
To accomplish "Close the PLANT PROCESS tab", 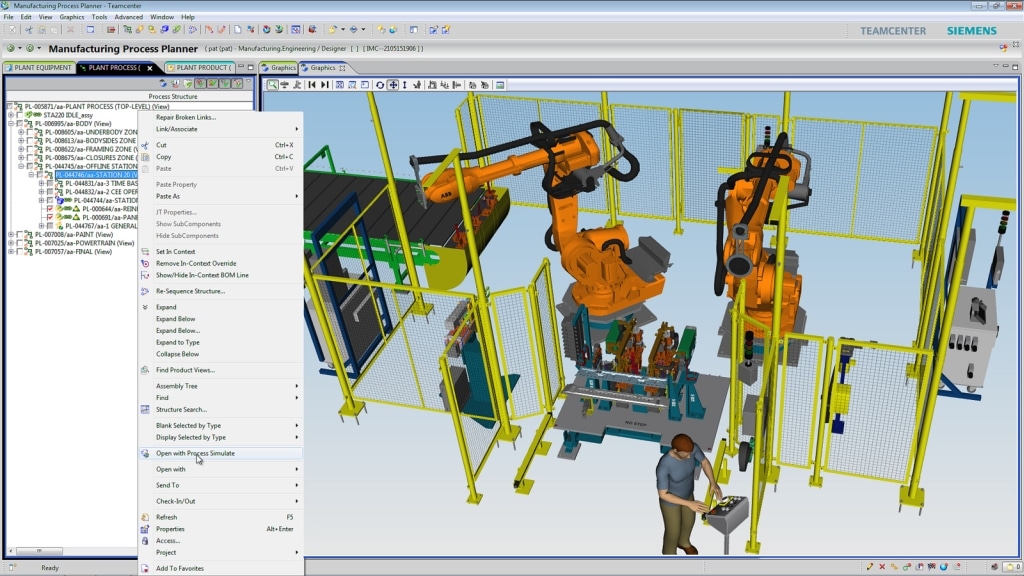I will tap(150, 68).
